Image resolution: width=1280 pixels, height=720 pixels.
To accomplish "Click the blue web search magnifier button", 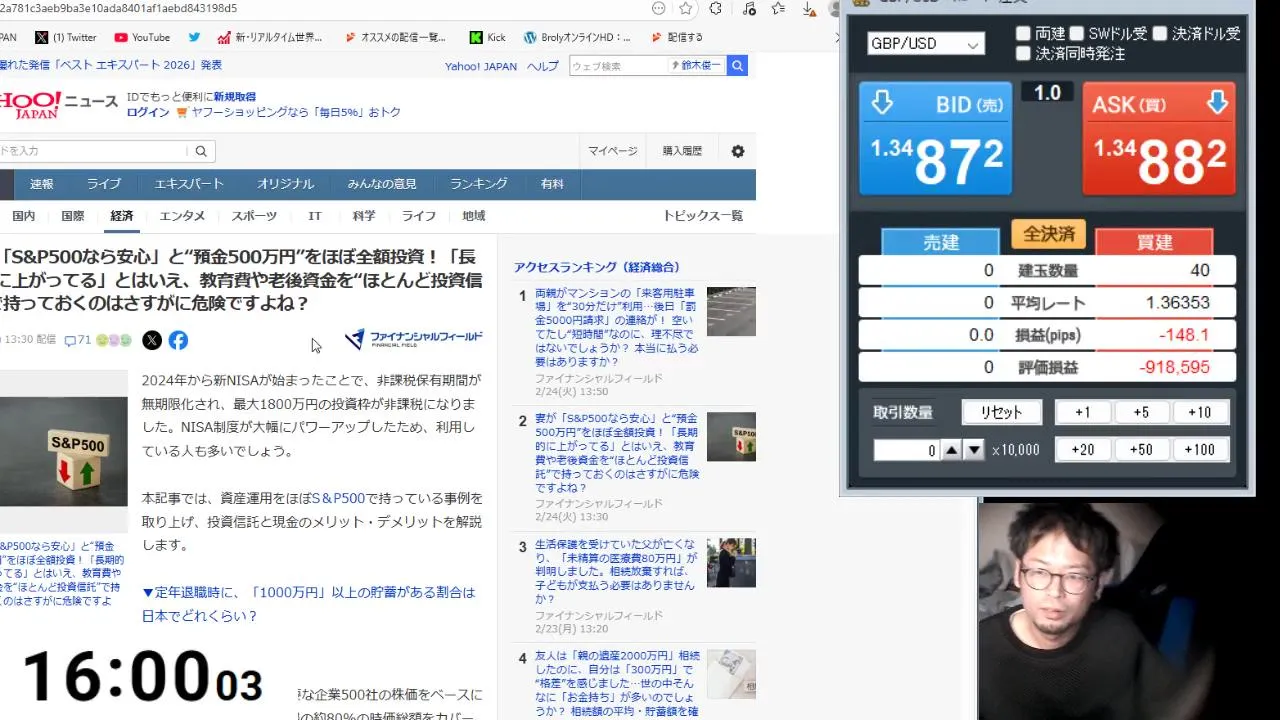I will point(737,66).
